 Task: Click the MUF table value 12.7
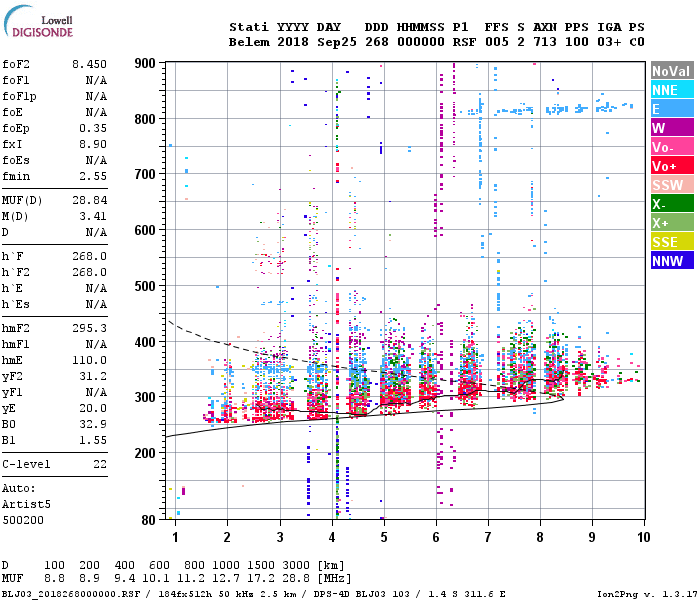[x=226, y=579]
